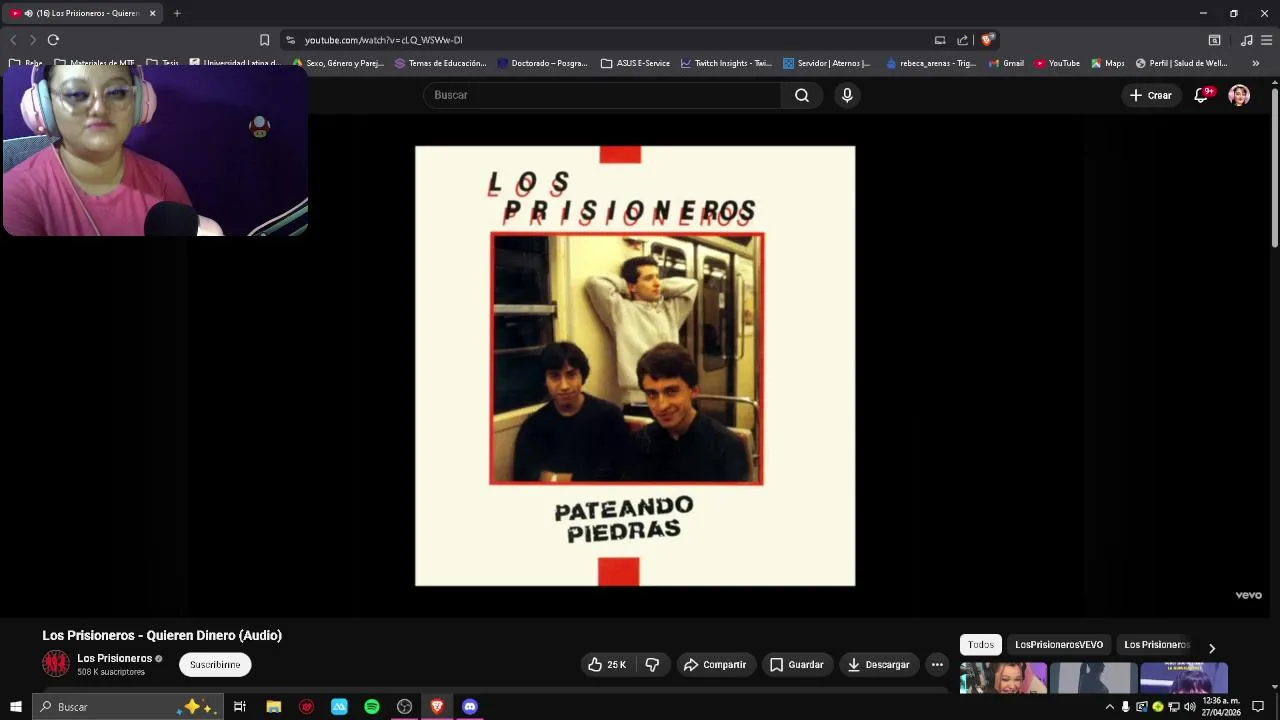Open the ASUS E-Service bookmark folder
This screenshot has height=720, width=1280.
635,63
